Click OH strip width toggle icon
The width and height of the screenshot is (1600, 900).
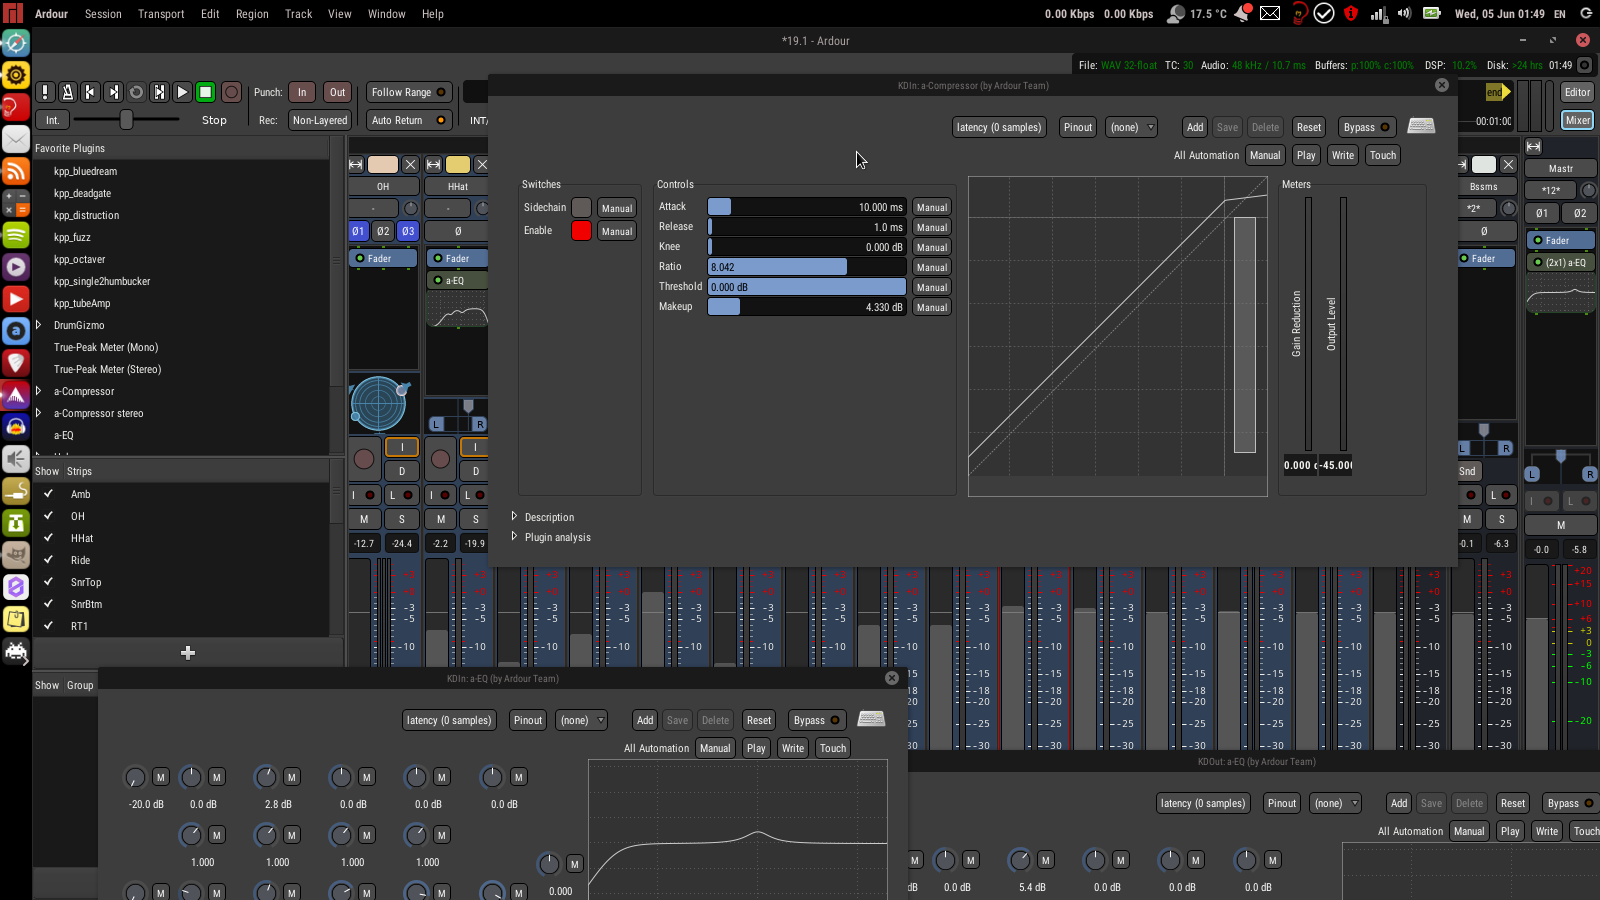356,164
